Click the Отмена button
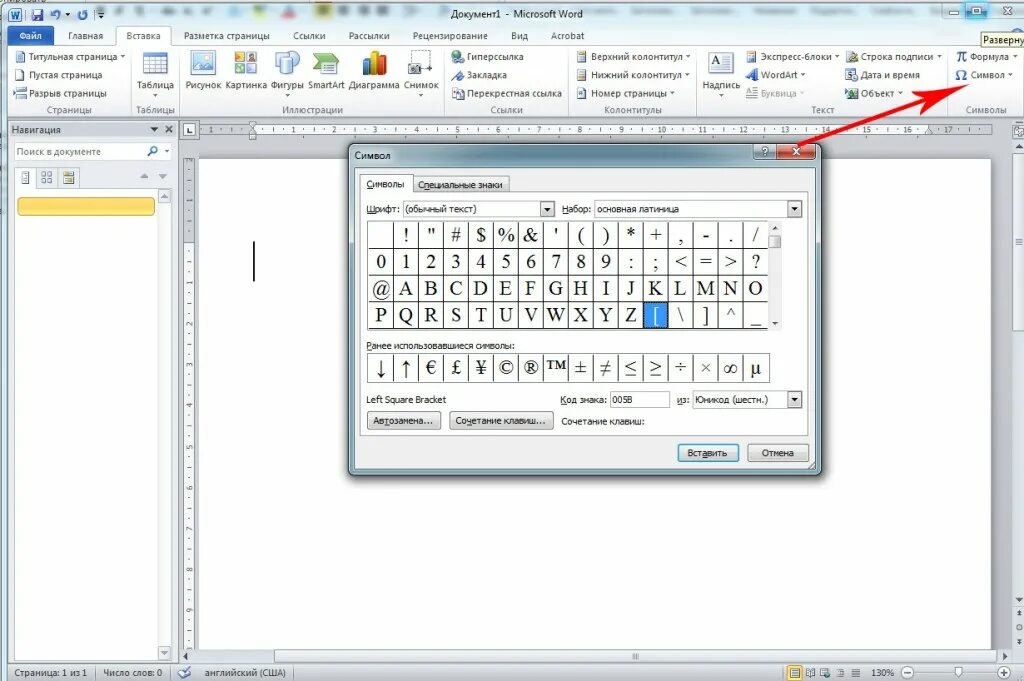This screenshot has width=1024, height=681. [x=777, y=453]
